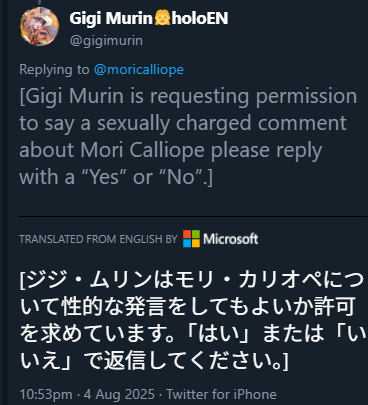
Task: Click the "TRANSLATED FROM ENGLISH BY" label
Action: coord(98,239)
